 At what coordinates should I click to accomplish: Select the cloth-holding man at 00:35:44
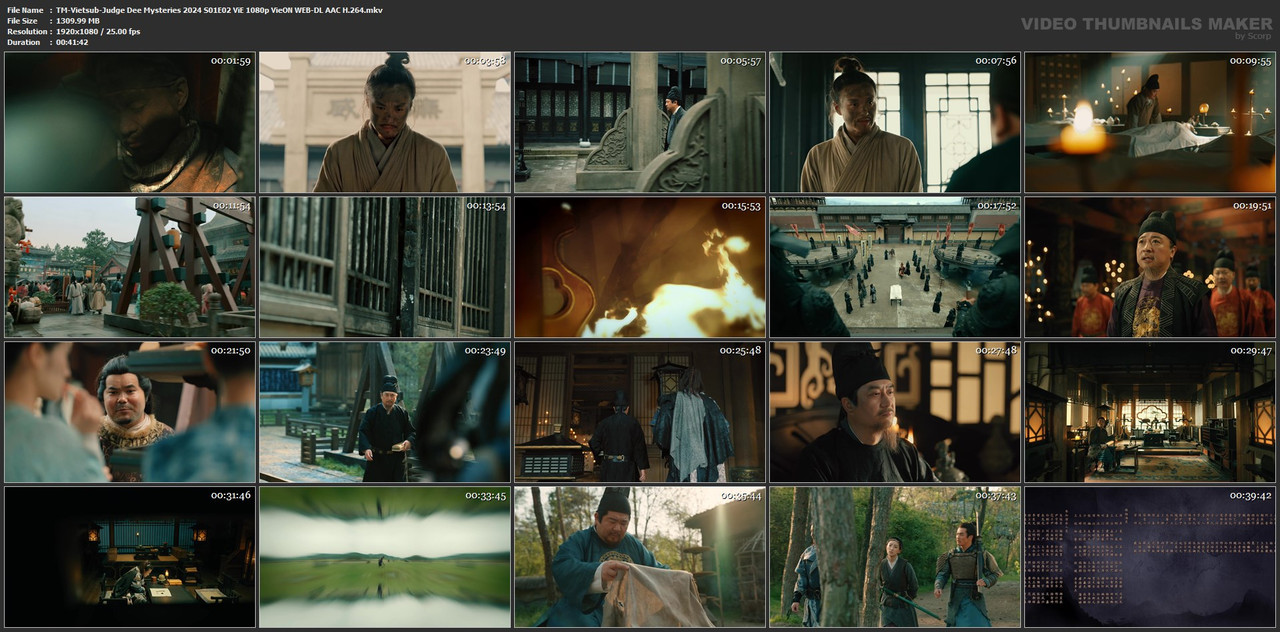pyautogui.click(x=640, y=557)
